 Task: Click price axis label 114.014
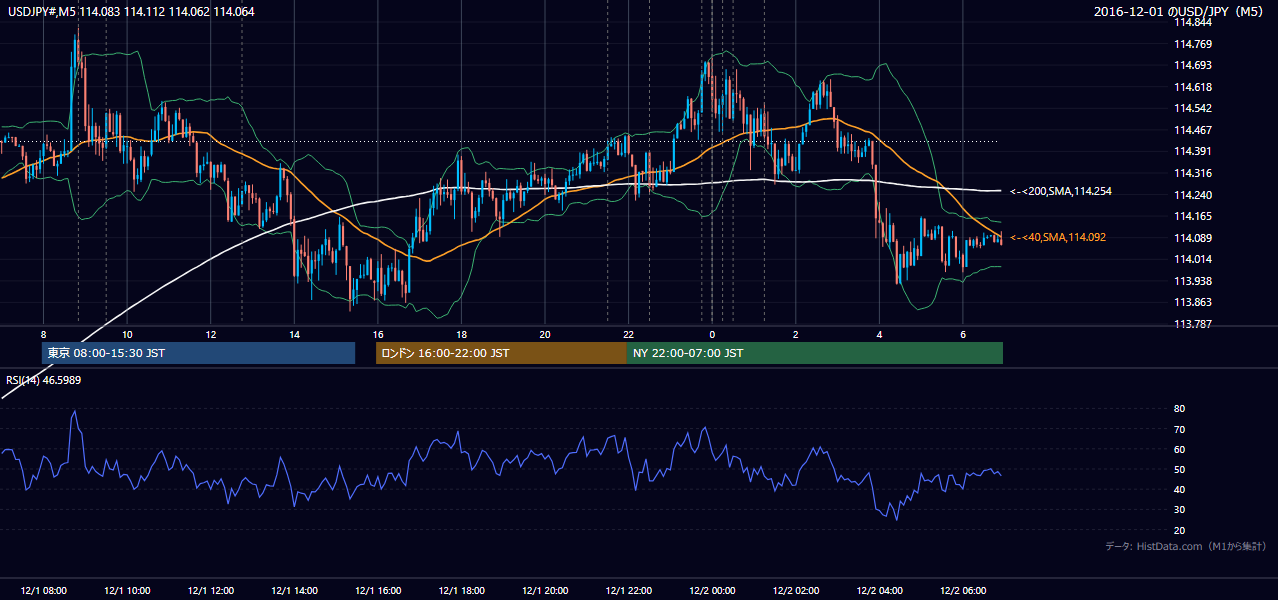(x=1193, y=259)
